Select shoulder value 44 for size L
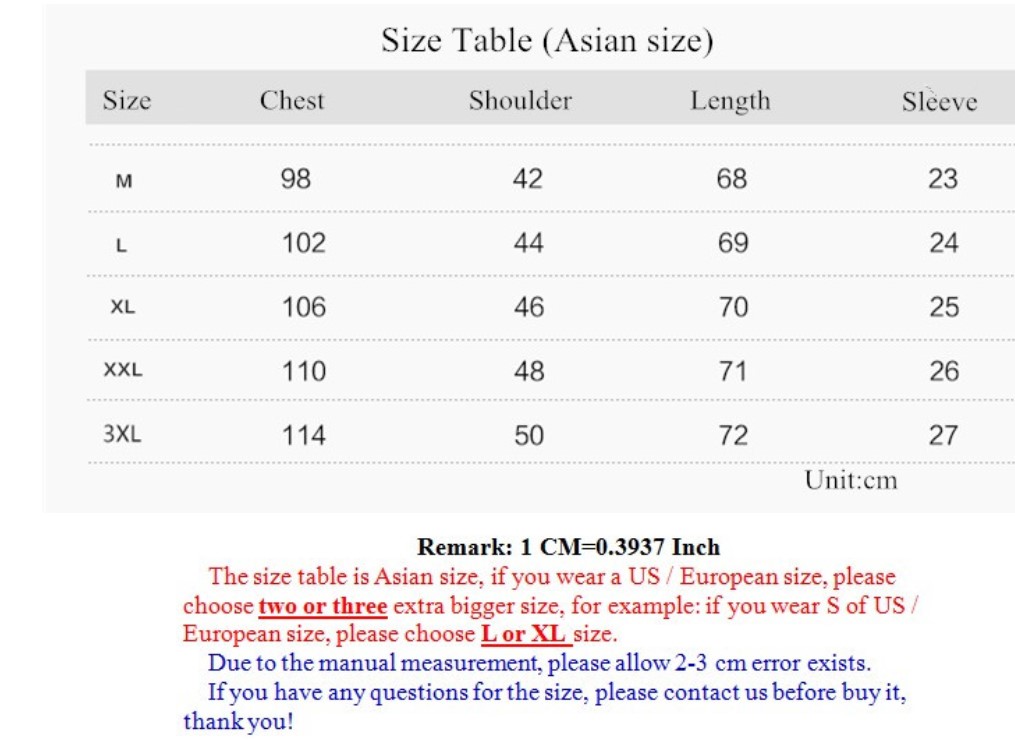 (528, 243)
